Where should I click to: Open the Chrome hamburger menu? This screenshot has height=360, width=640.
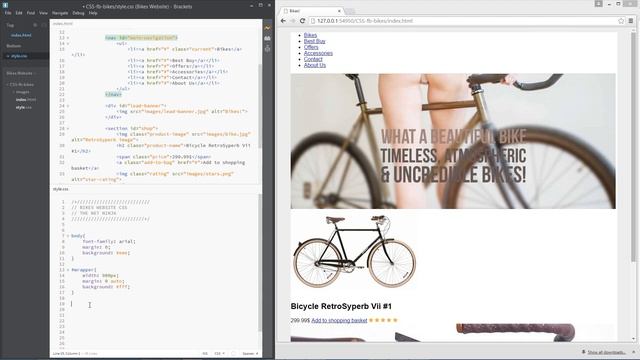click(x=631, y=21)
